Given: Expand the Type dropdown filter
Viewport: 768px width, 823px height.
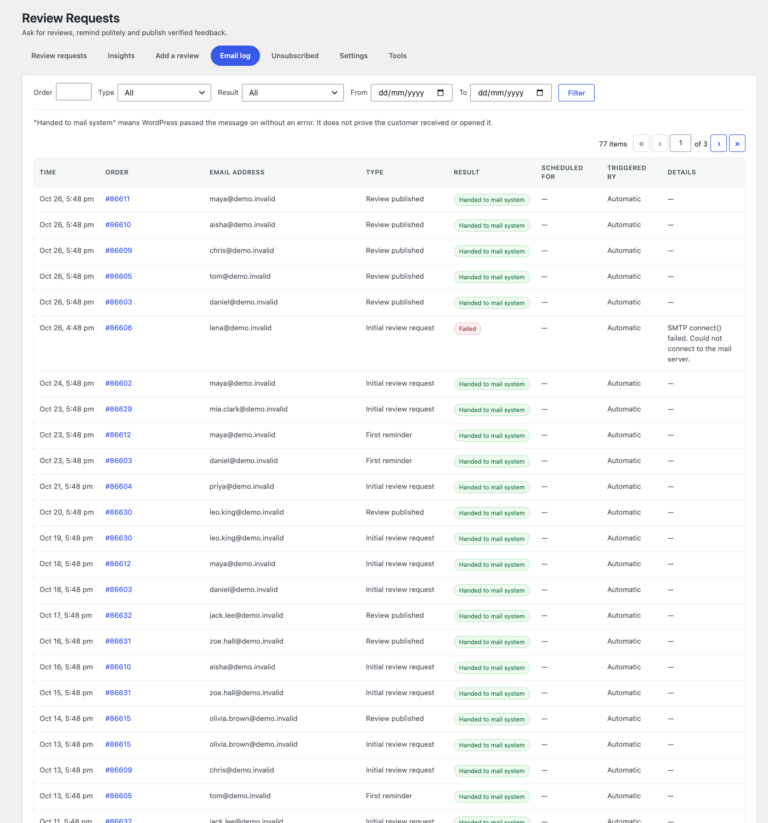Looking at the screenshot, I should (164, 93).
